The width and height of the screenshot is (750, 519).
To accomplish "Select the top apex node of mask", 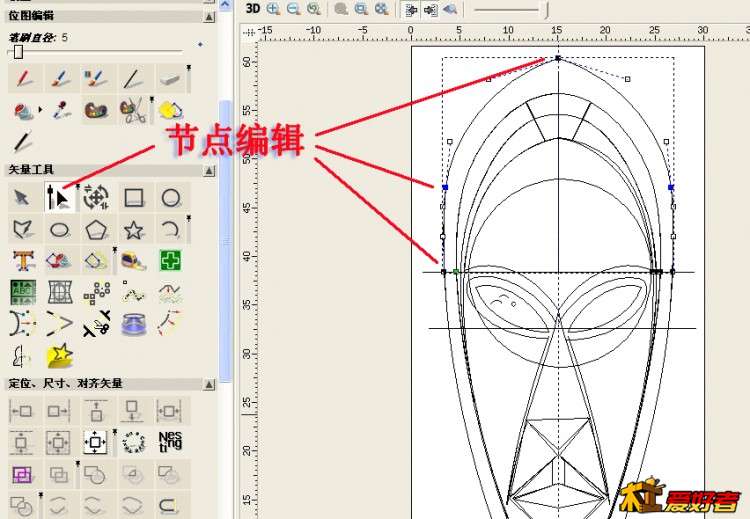I will click(558, 58).
